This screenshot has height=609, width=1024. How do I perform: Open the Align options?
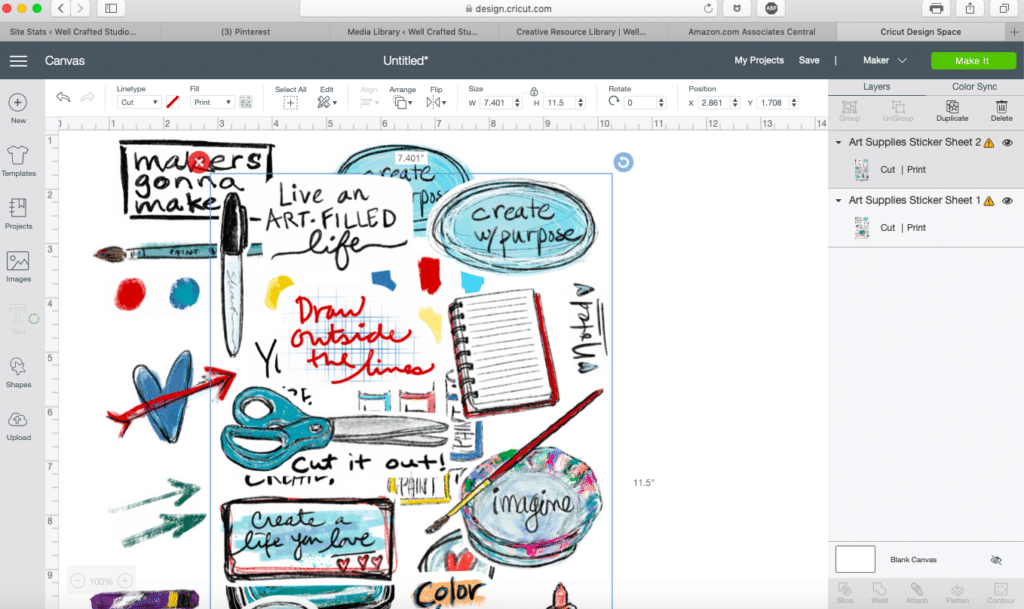(369, 102)
